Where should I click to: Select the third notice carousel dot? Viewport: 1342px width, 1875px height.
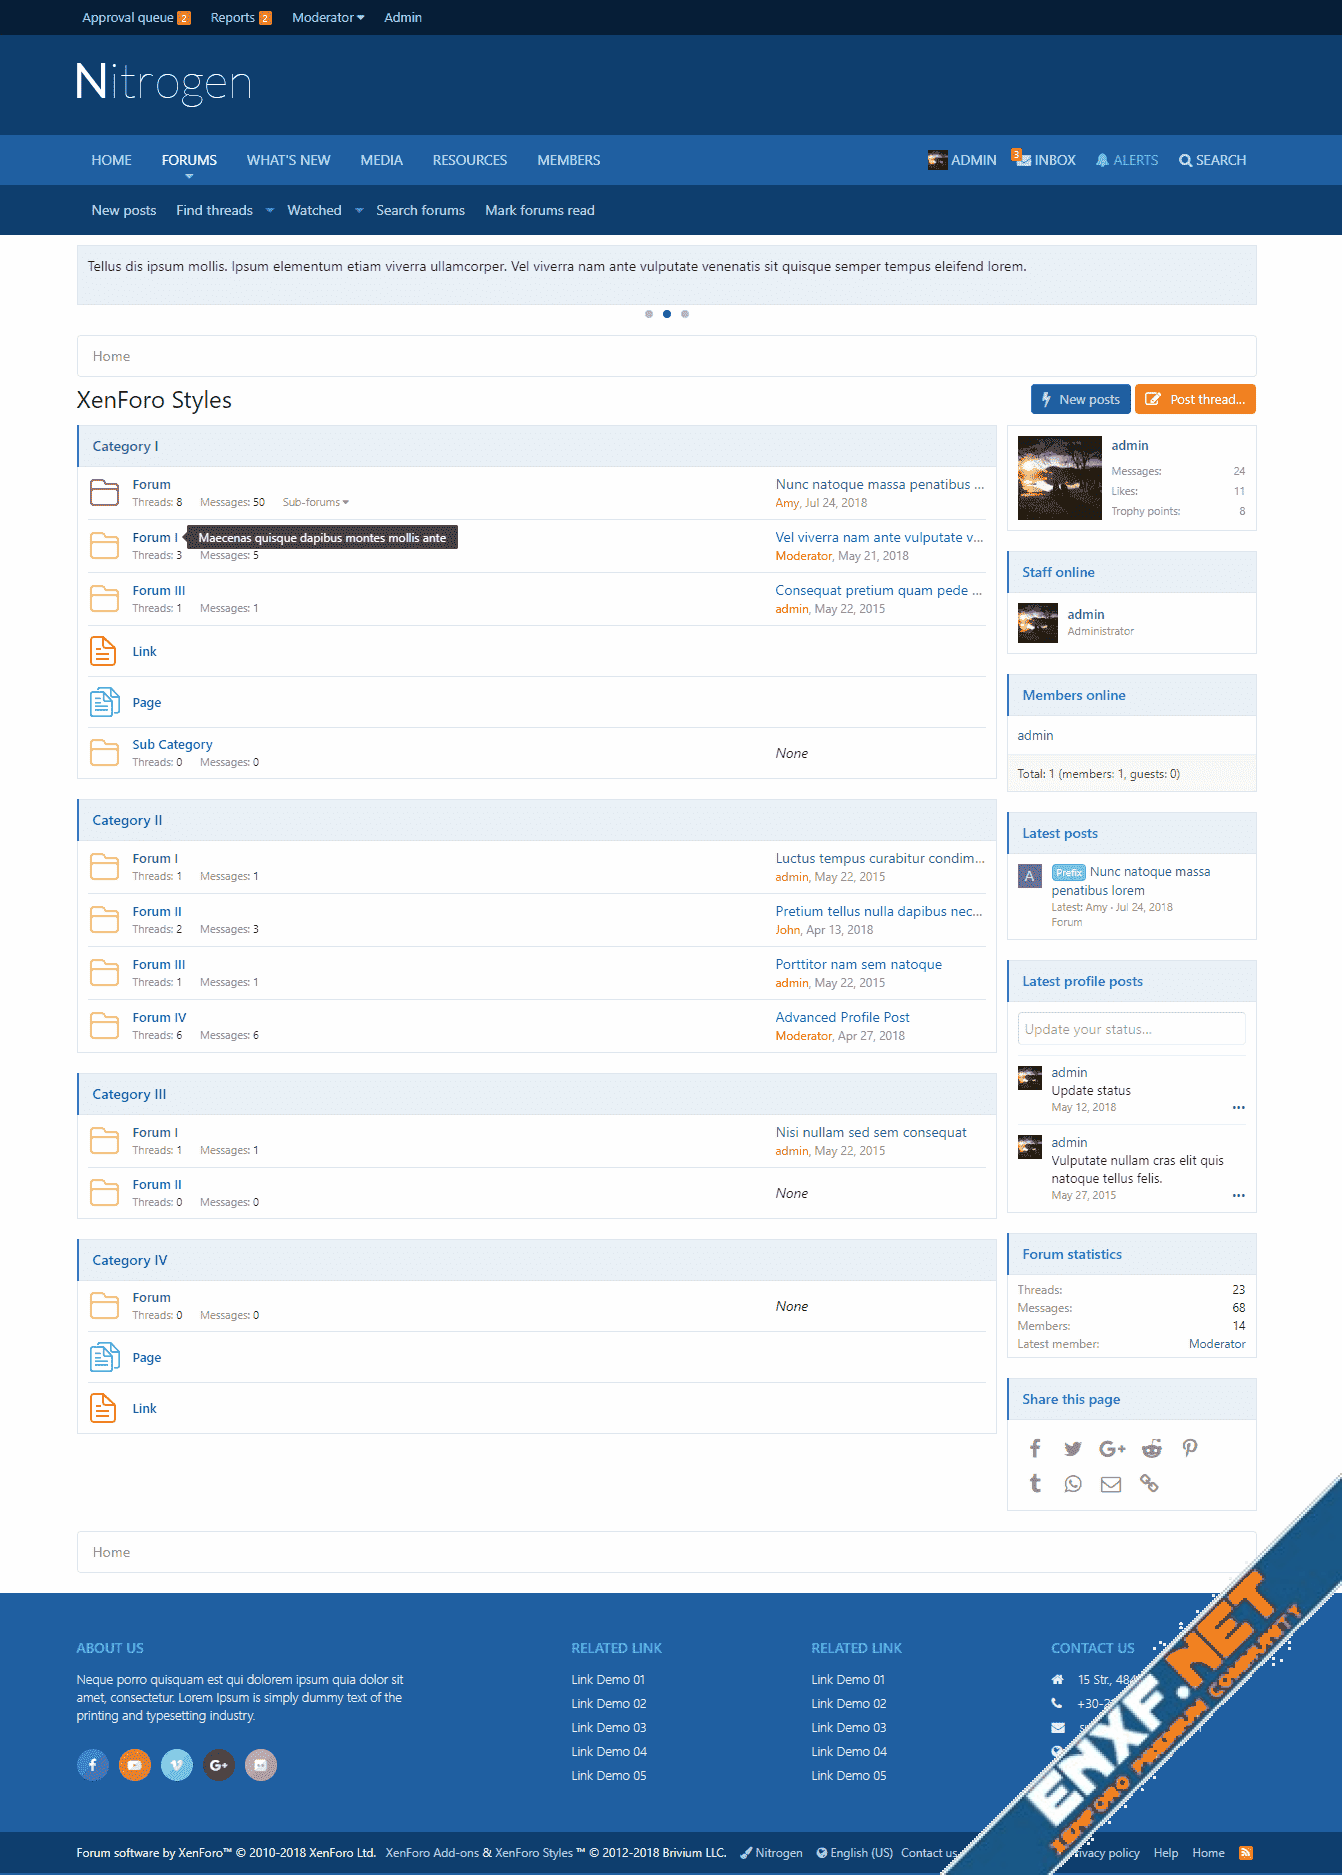(685, 314)
